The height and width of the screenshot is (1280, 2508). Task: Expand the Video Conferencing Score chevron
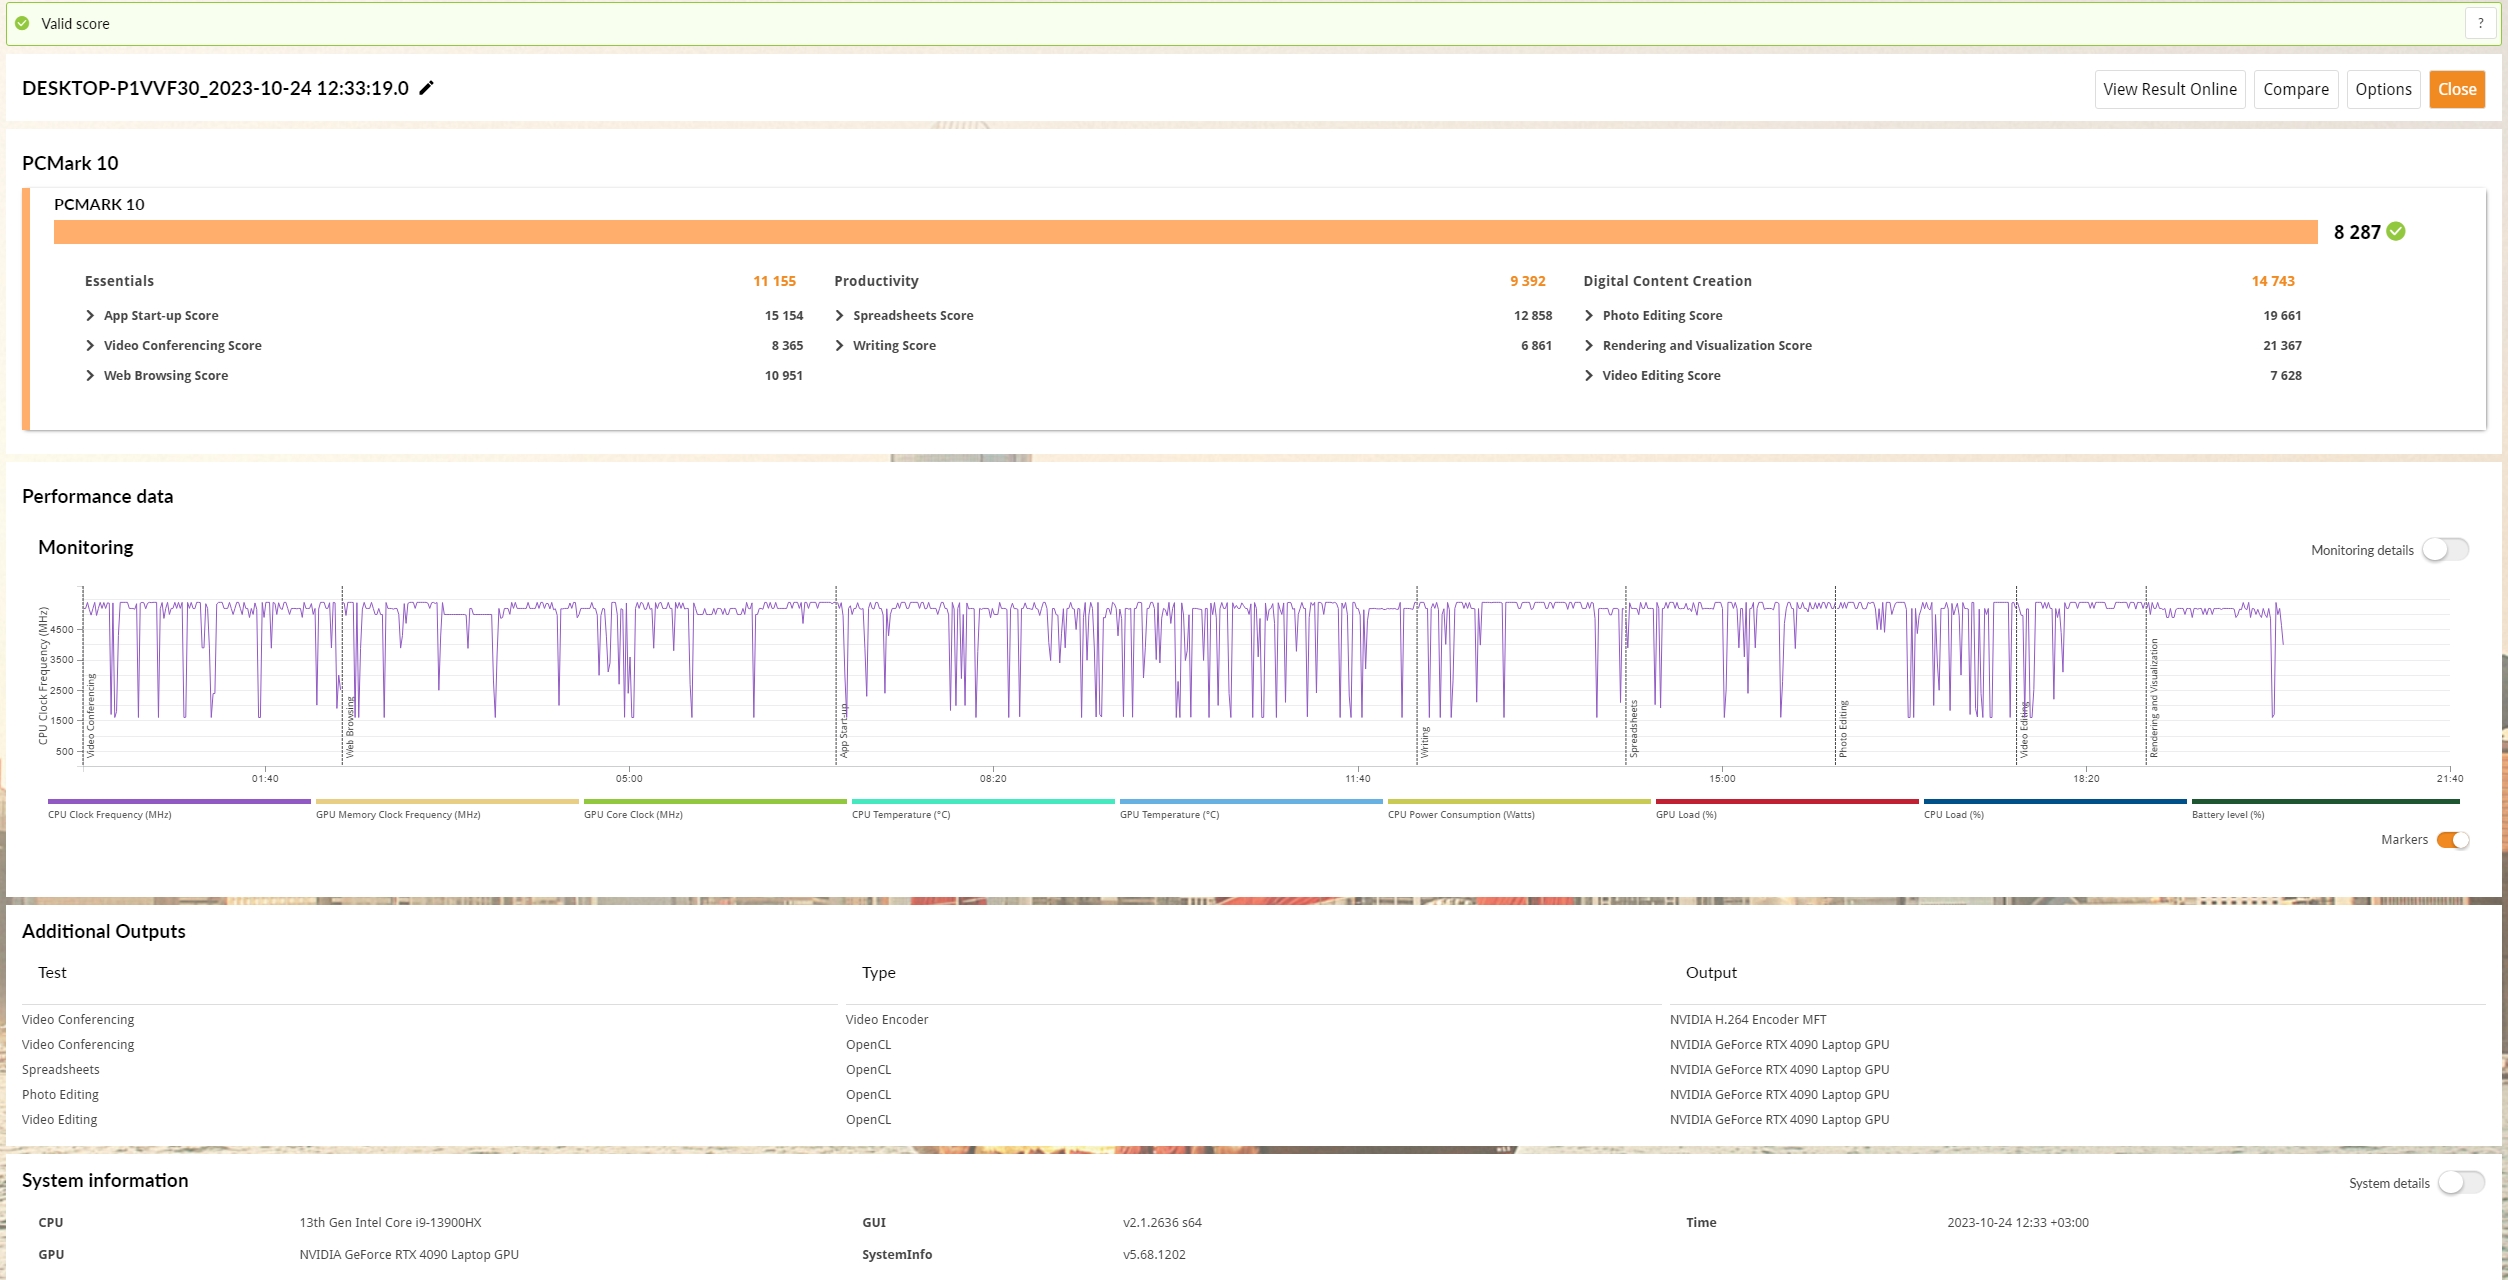[x=91, y=345]
